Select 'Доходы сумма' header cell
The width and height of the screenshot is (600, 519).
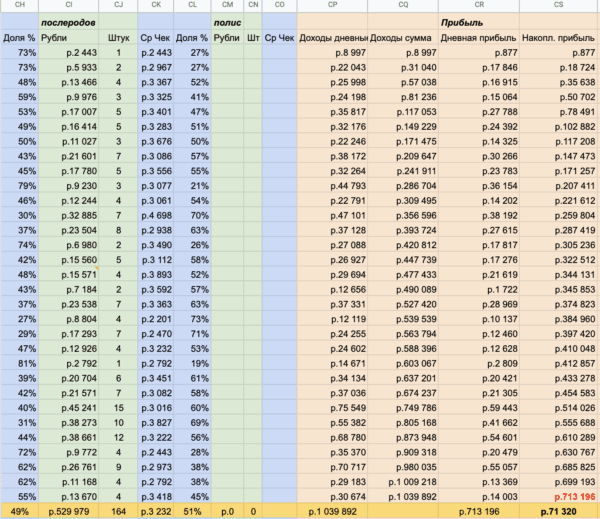pyautogui.click(x=403, y=38)
